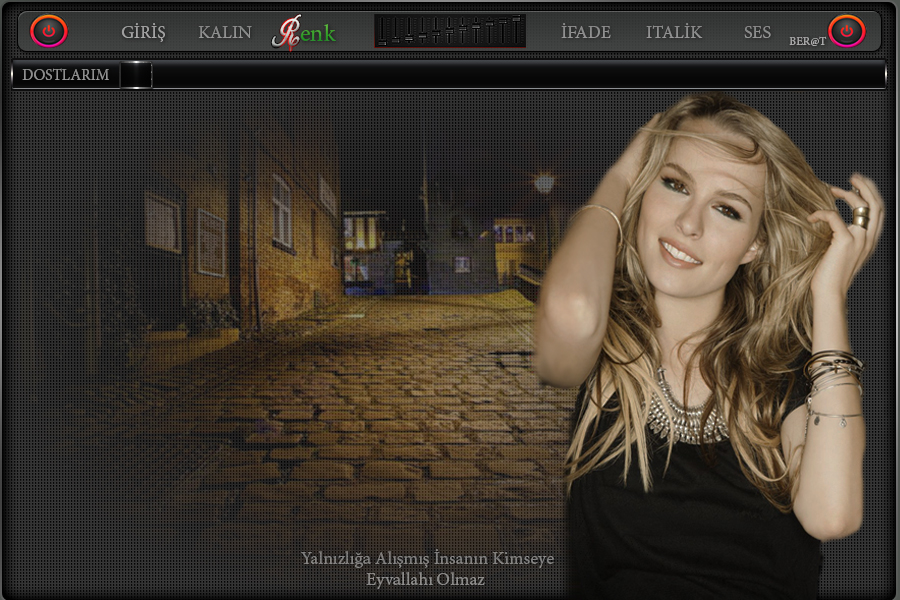Click the second equalizer slider from the left
This screenshot has height=600, width=900.
point(396,40)
